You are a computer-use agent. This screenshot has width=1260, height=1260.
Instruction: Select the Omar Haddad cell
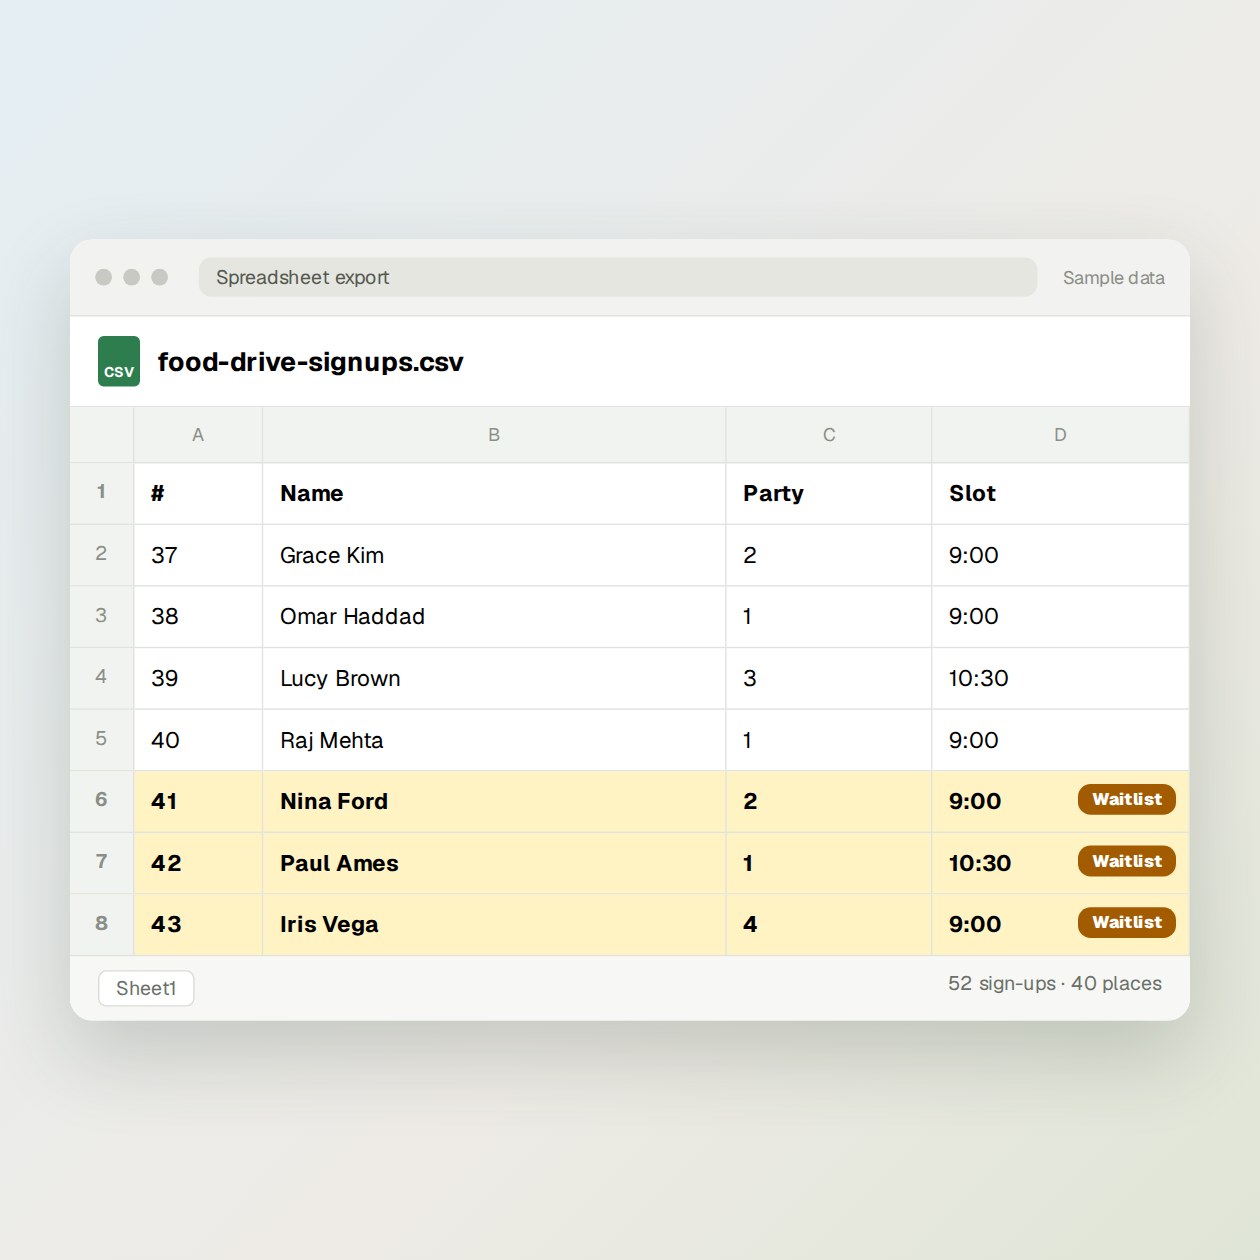[x=494, y=616]
